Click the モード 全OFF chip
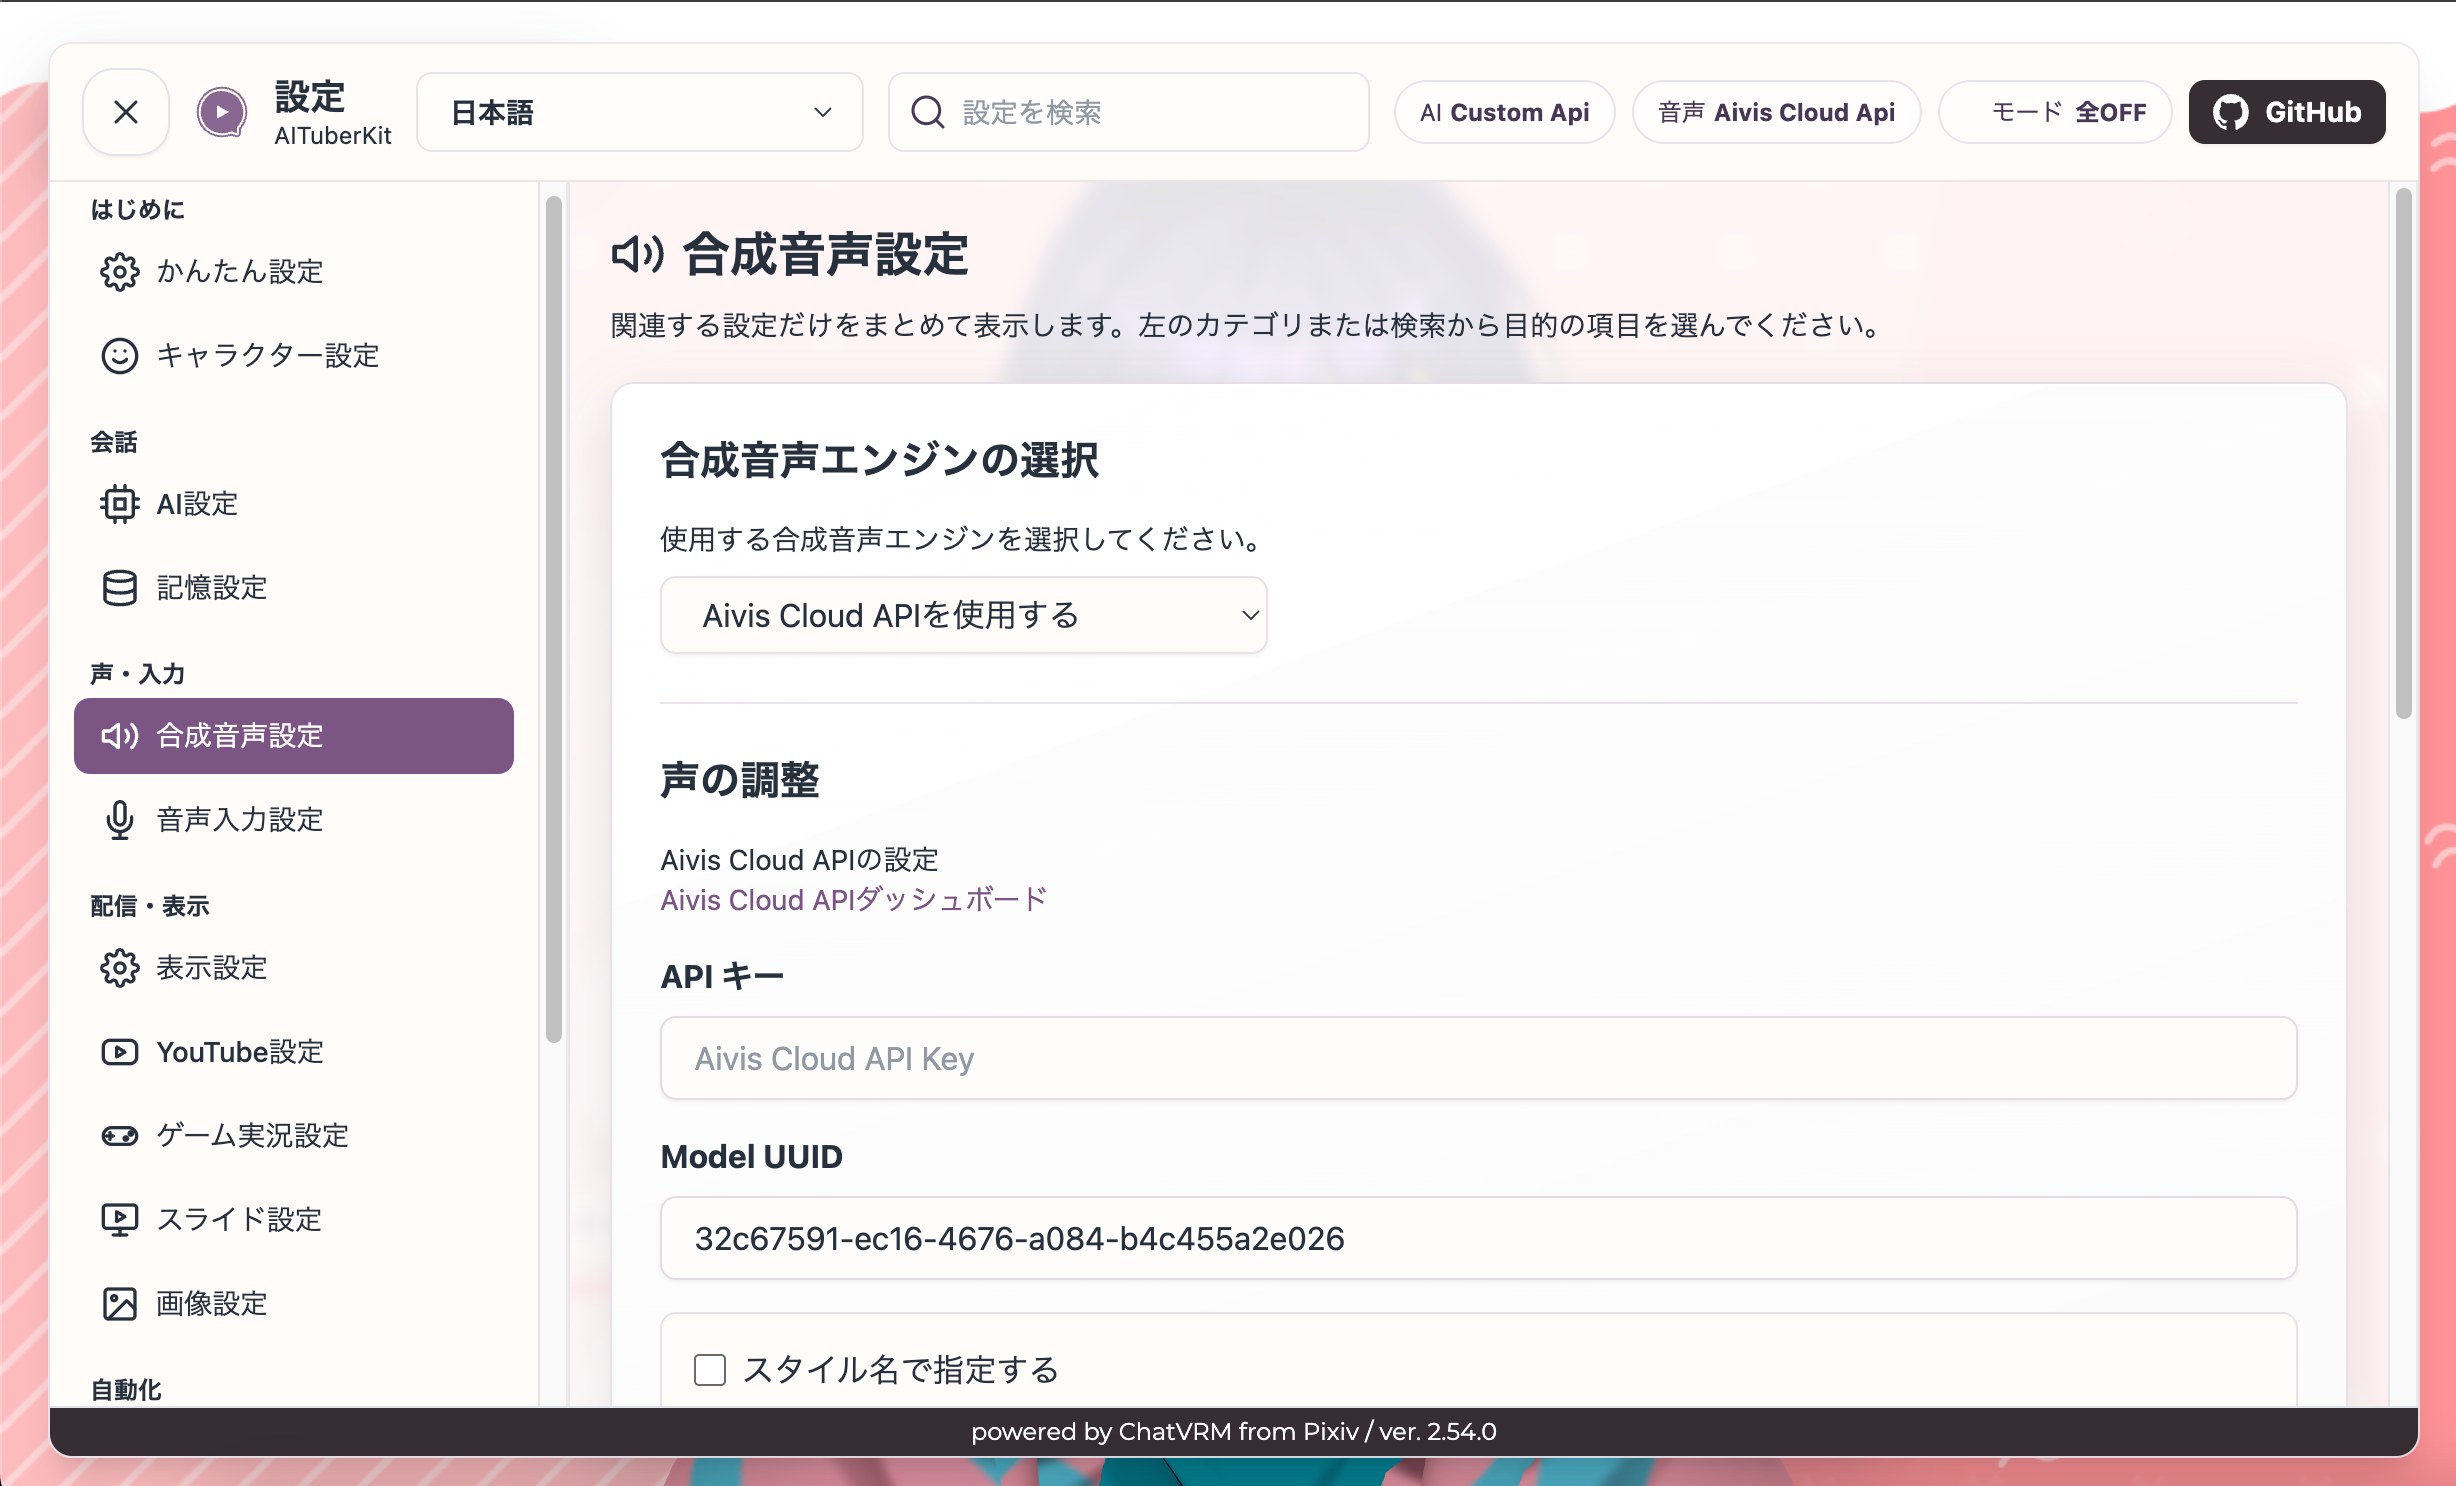Viewport: 2456px width, 1486px height. point(2055,112)
